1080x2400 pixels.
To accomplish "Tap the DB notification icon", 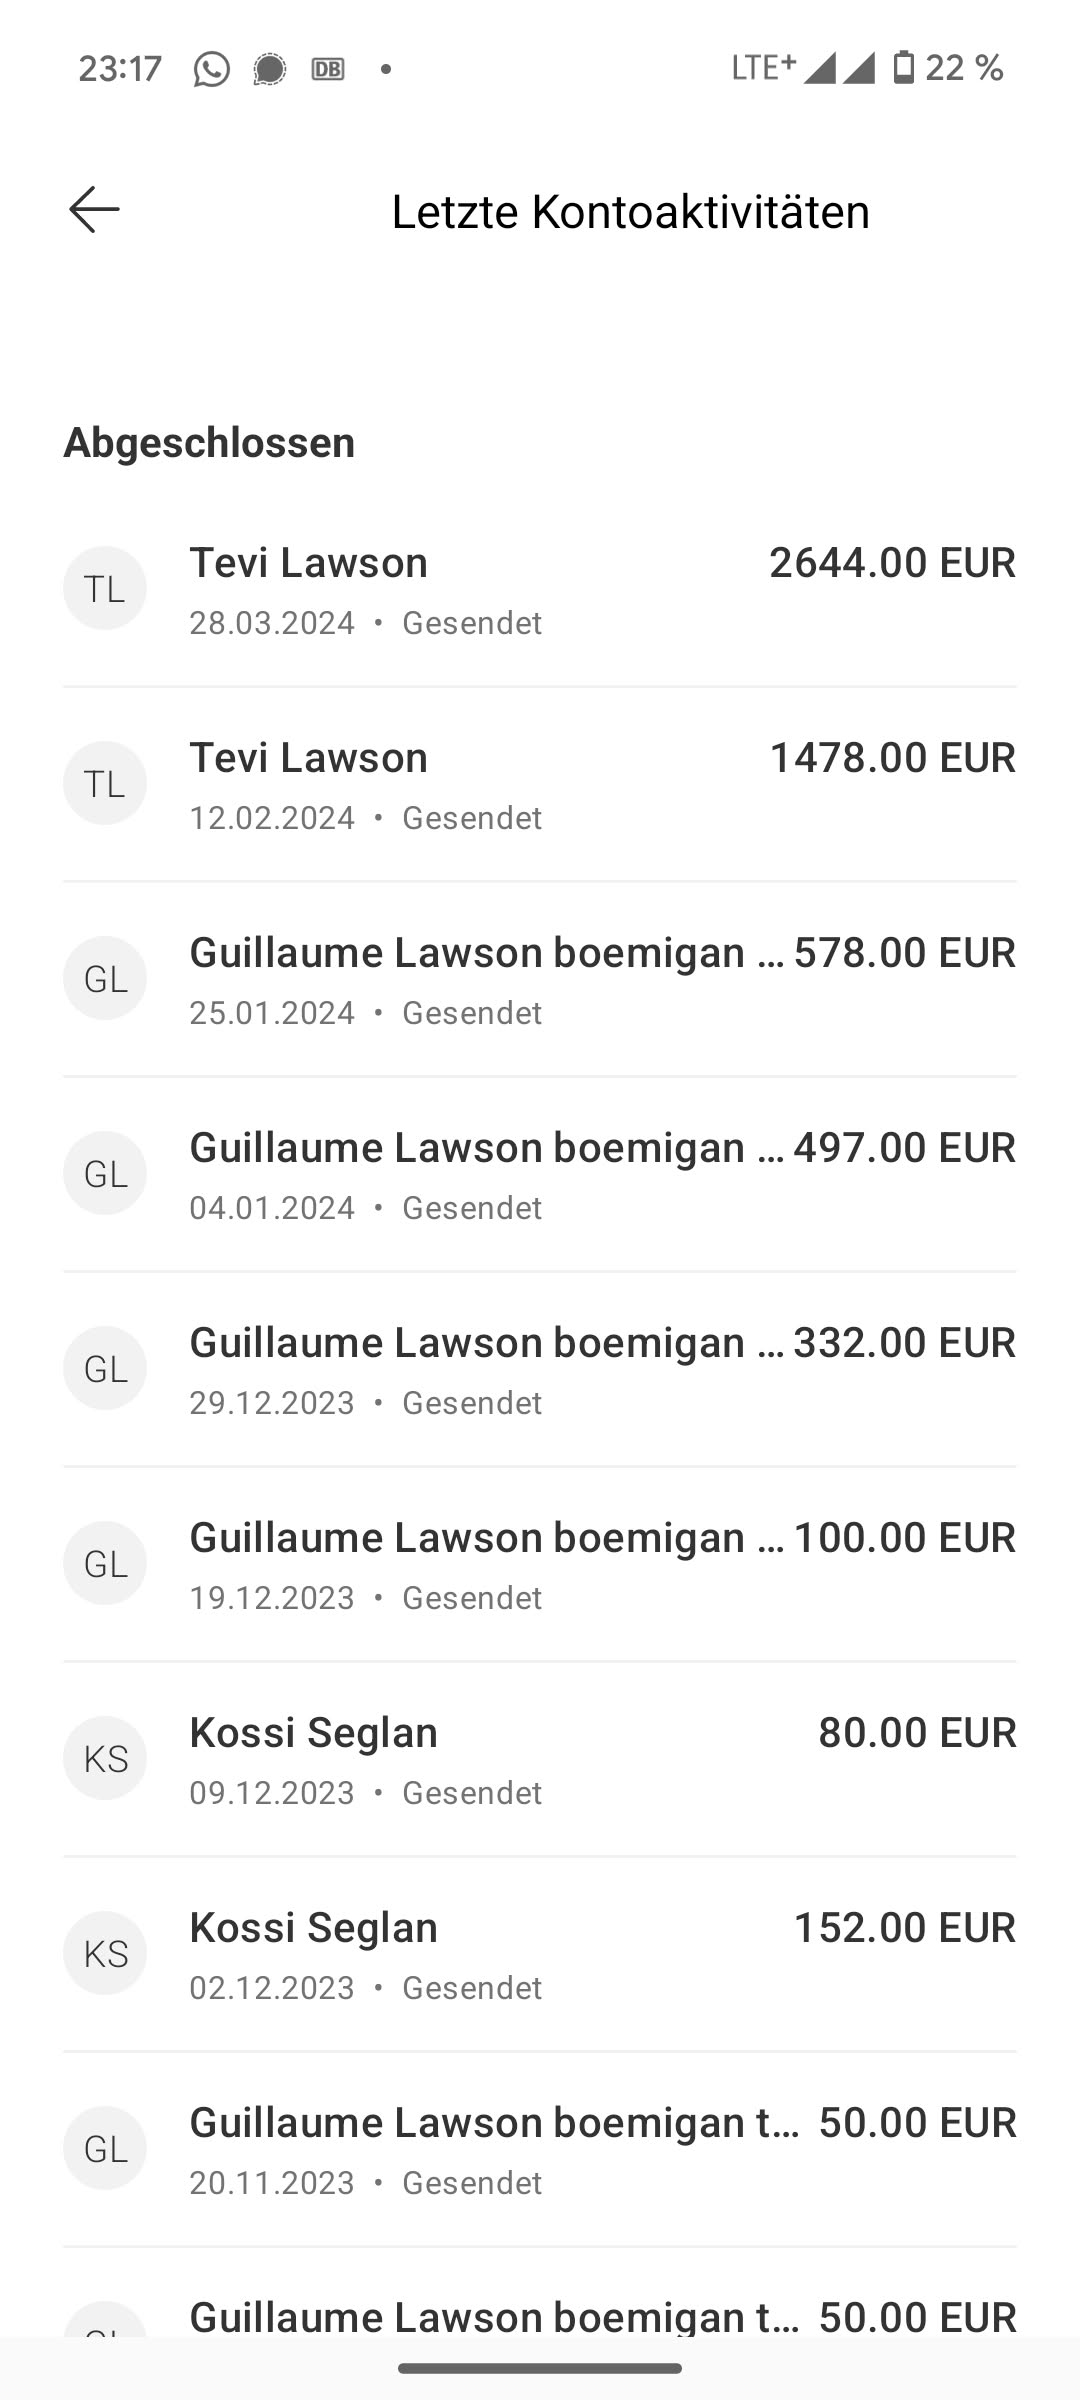I will pos(328,69).
